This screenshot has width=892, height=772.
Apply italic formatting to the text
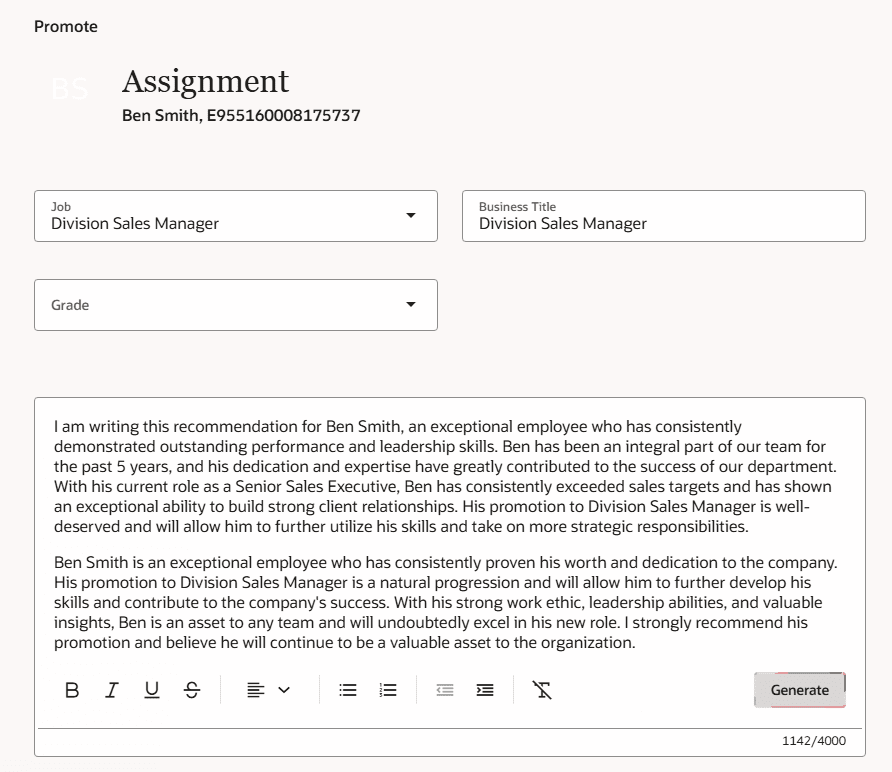point(112,689)
